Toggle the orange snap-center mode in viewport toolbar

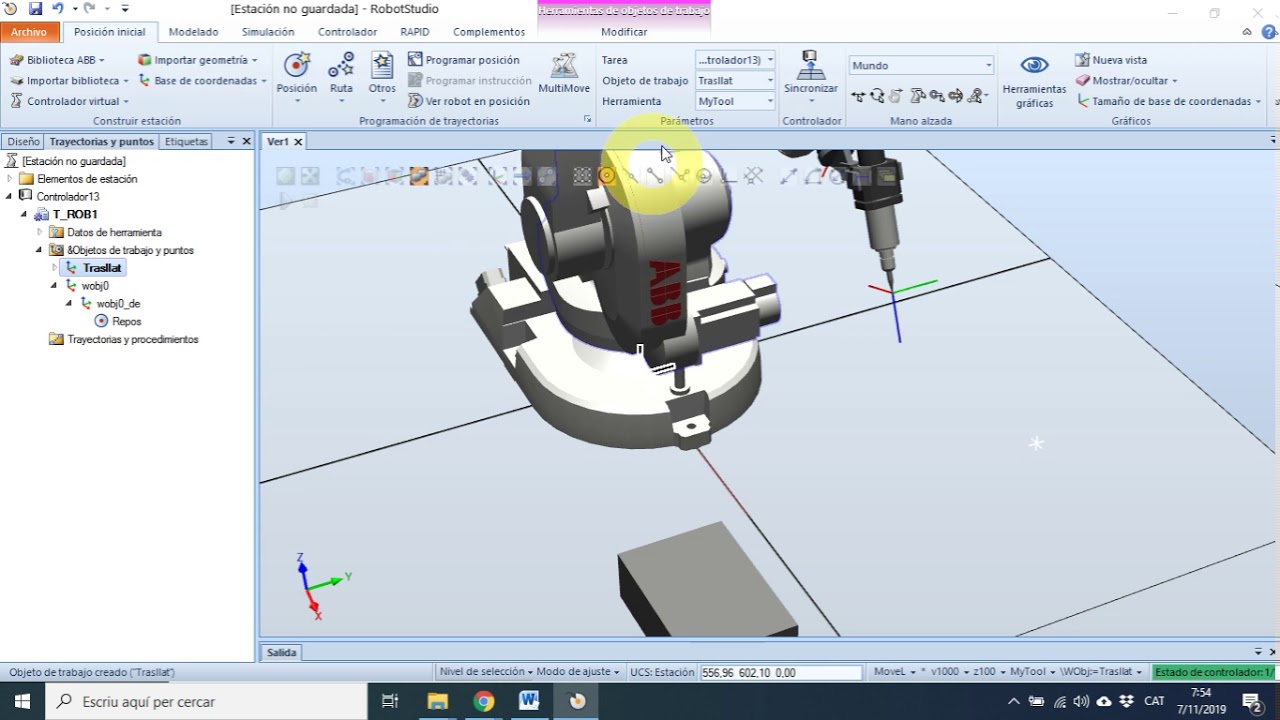tap(607, 176)
